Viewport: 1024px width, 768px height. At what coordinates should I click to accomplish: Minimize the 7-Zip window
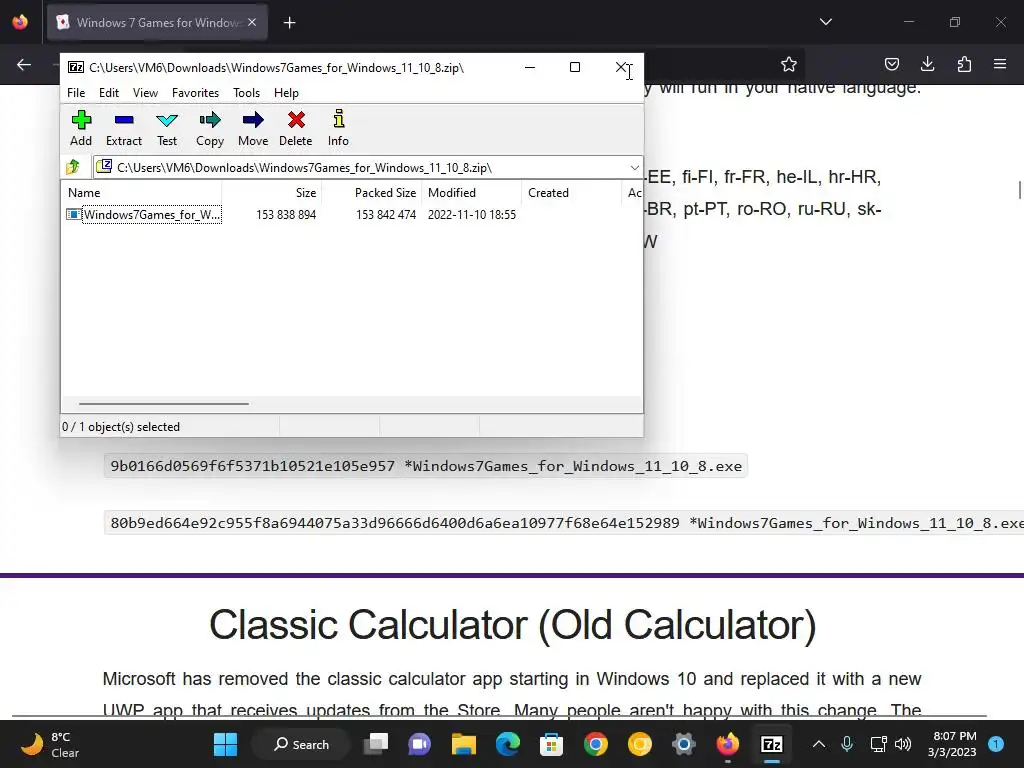pyautogui.click(x=530, y=67)
